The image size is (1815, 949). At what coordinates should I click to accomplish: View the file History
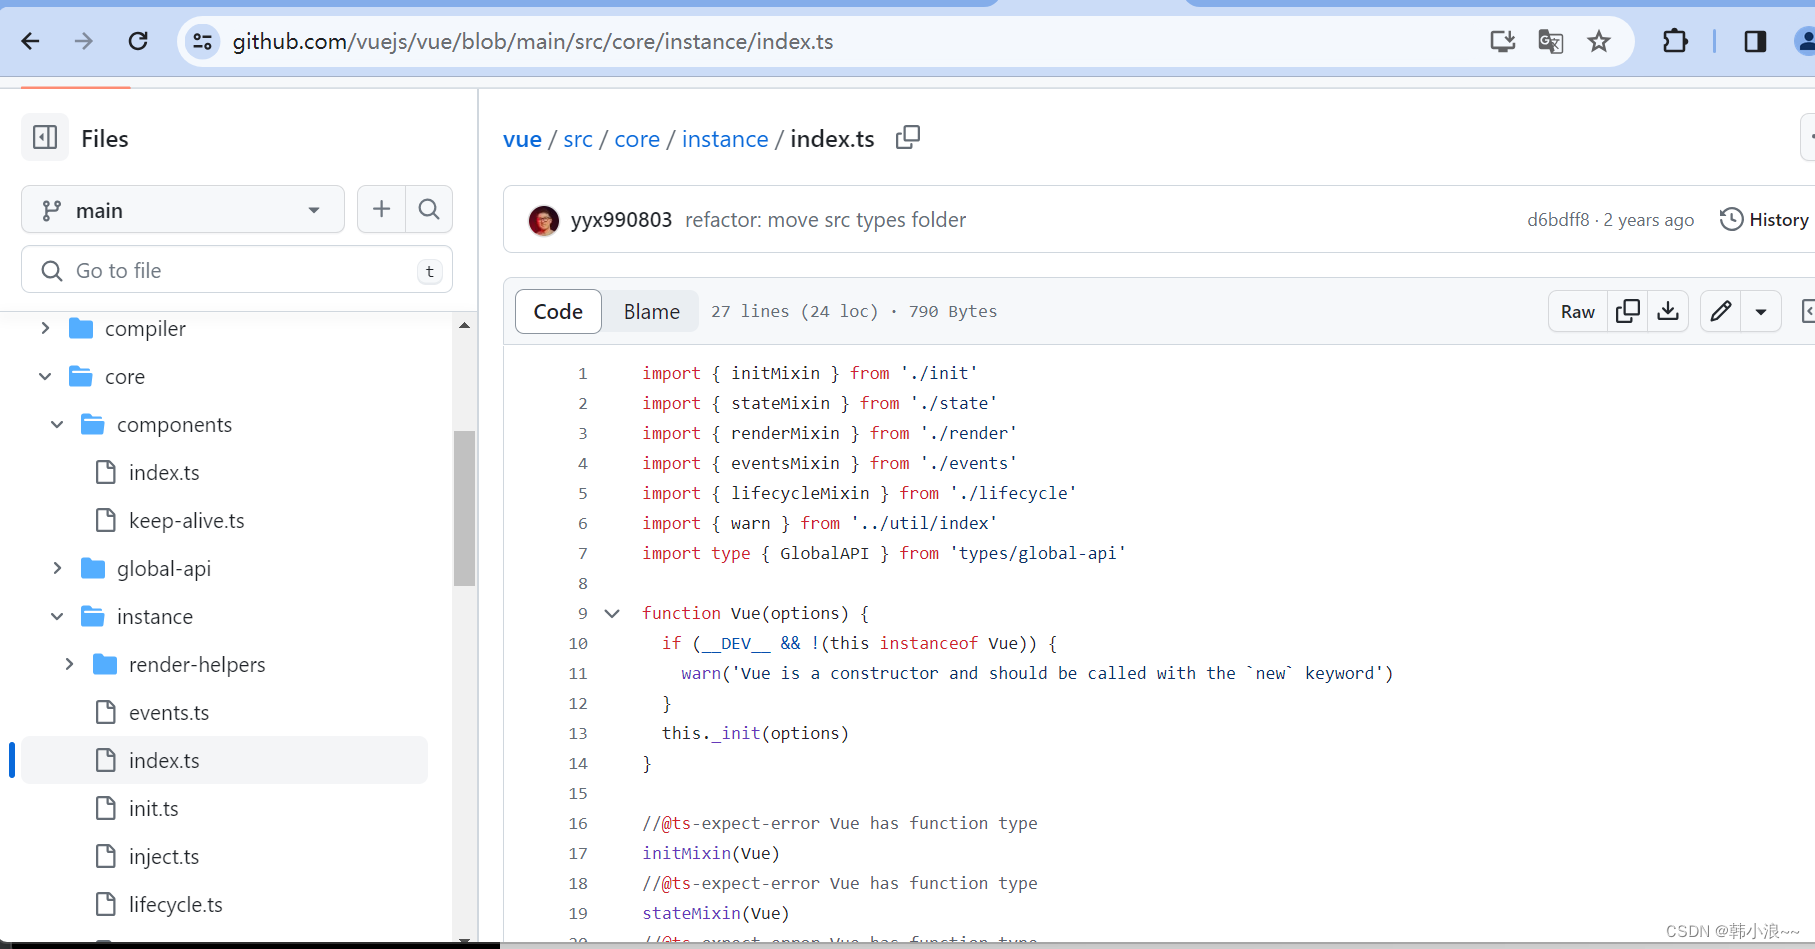[1764, 219]
